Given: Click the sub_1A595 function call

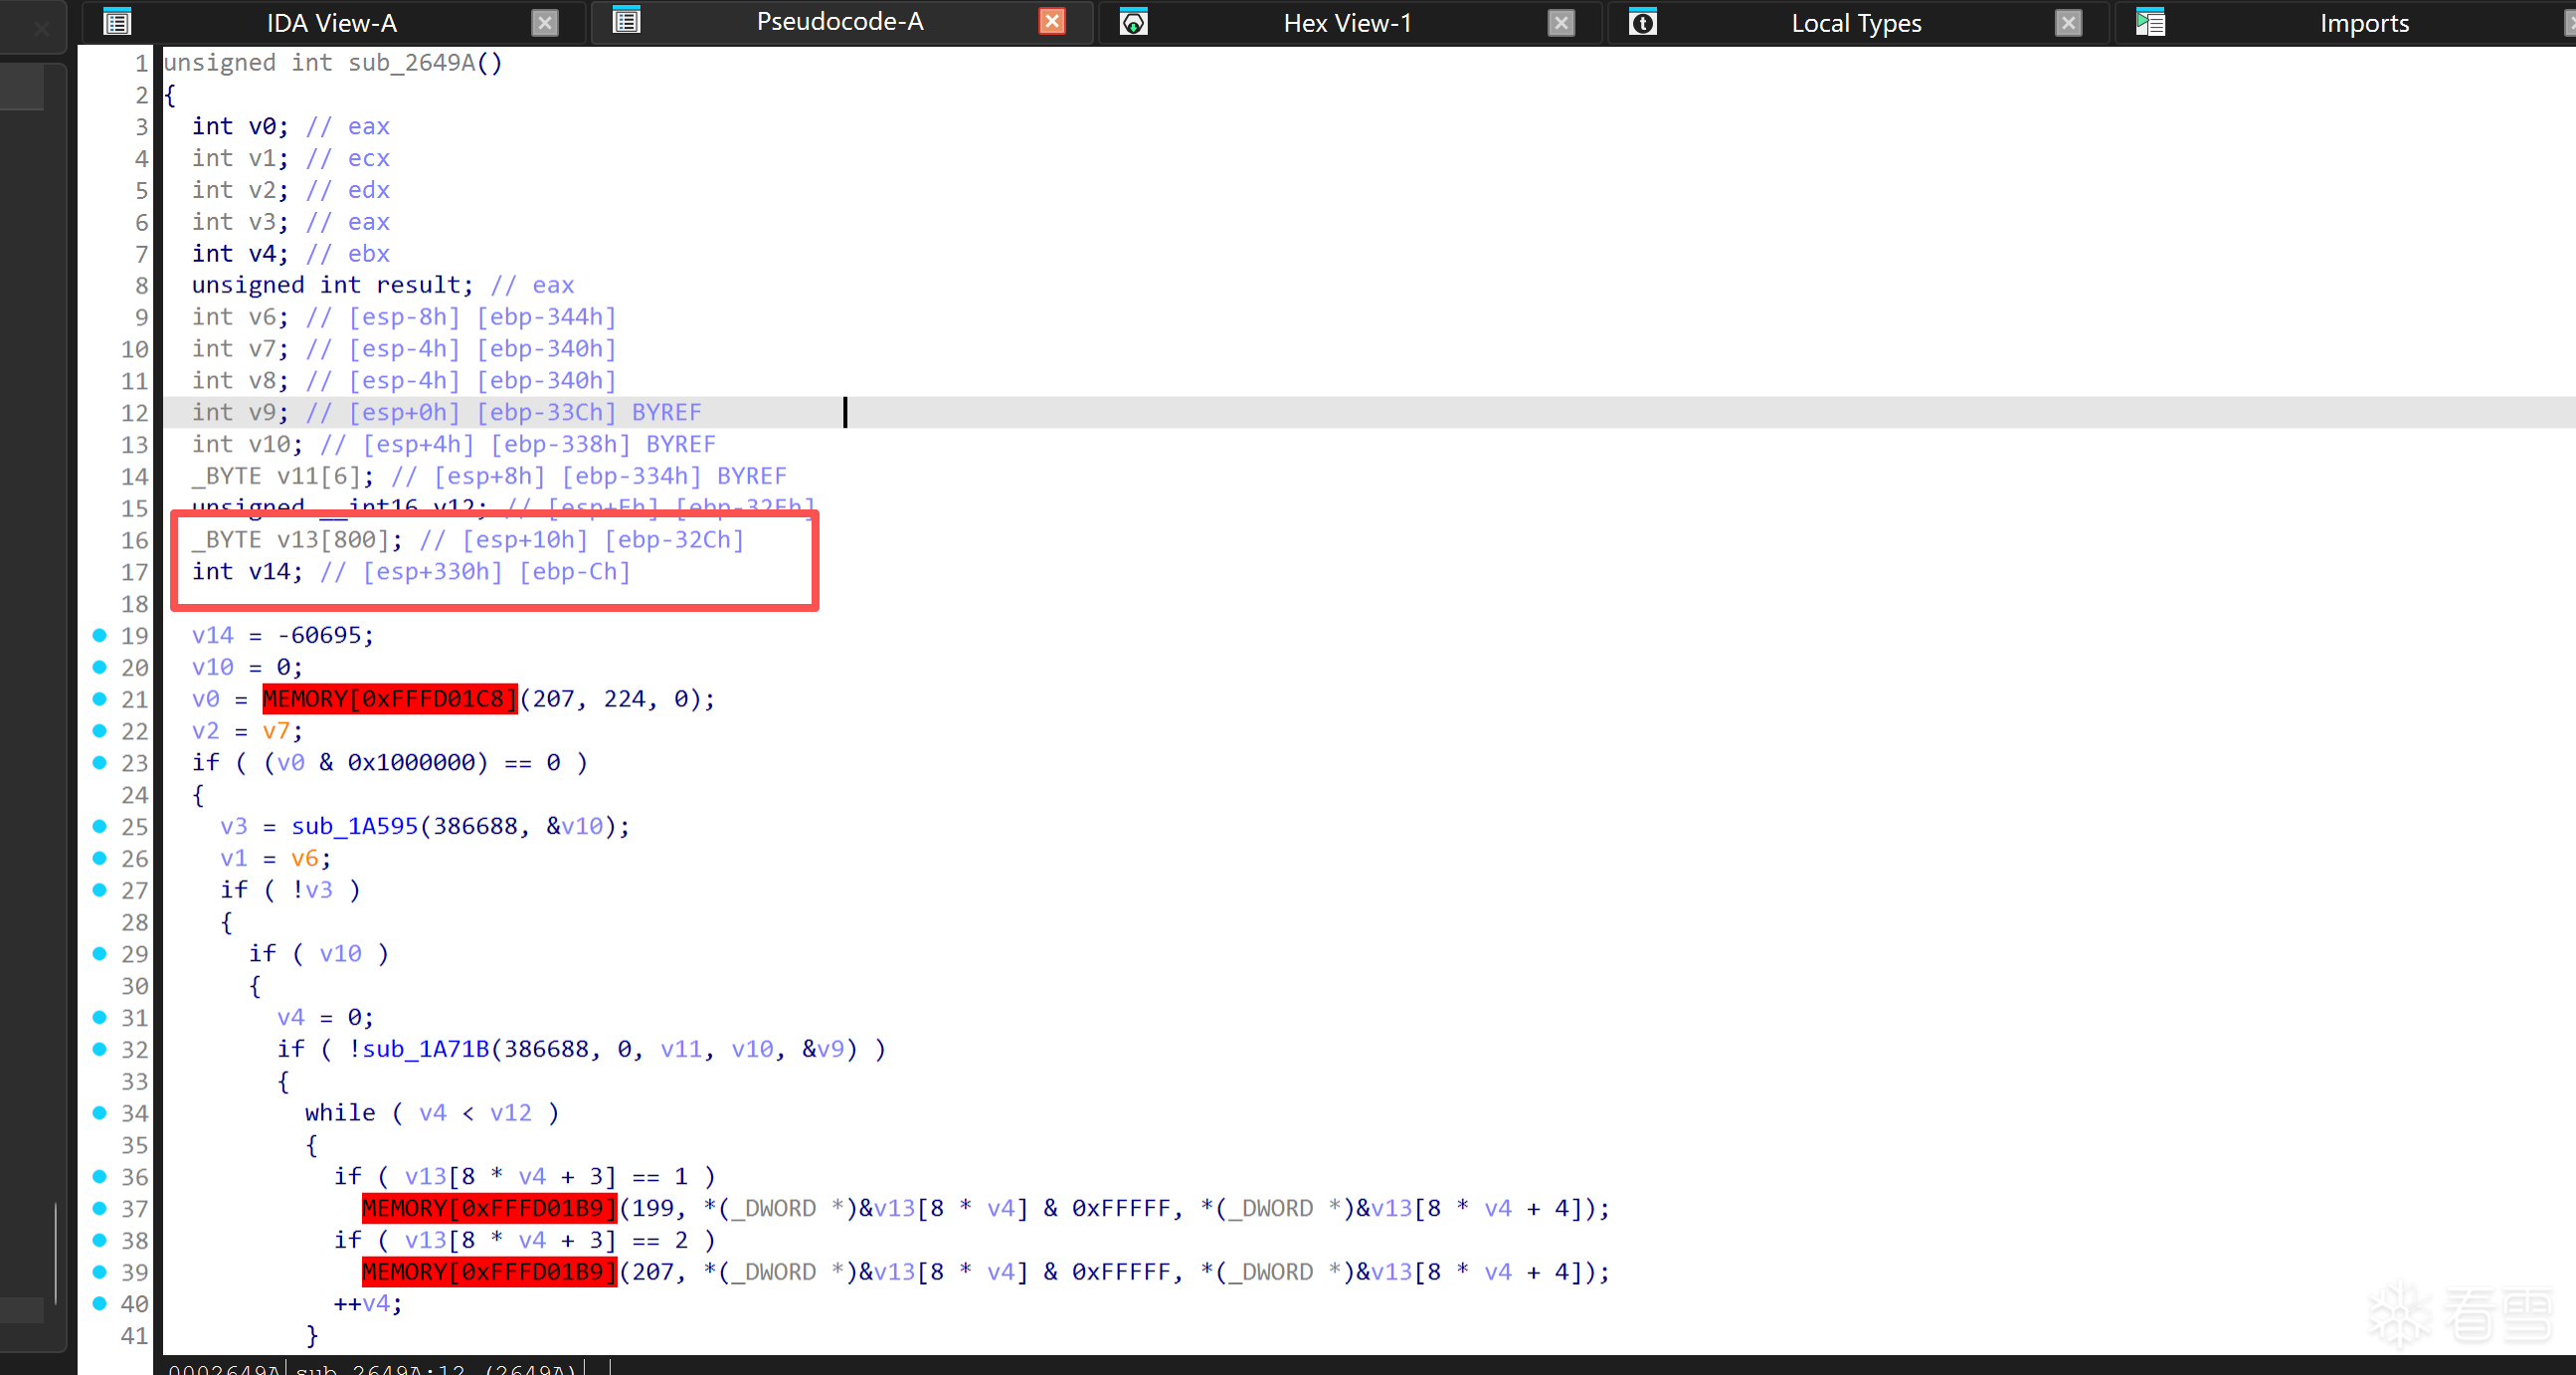Looking at the screenshot, I should click(354, 826).
